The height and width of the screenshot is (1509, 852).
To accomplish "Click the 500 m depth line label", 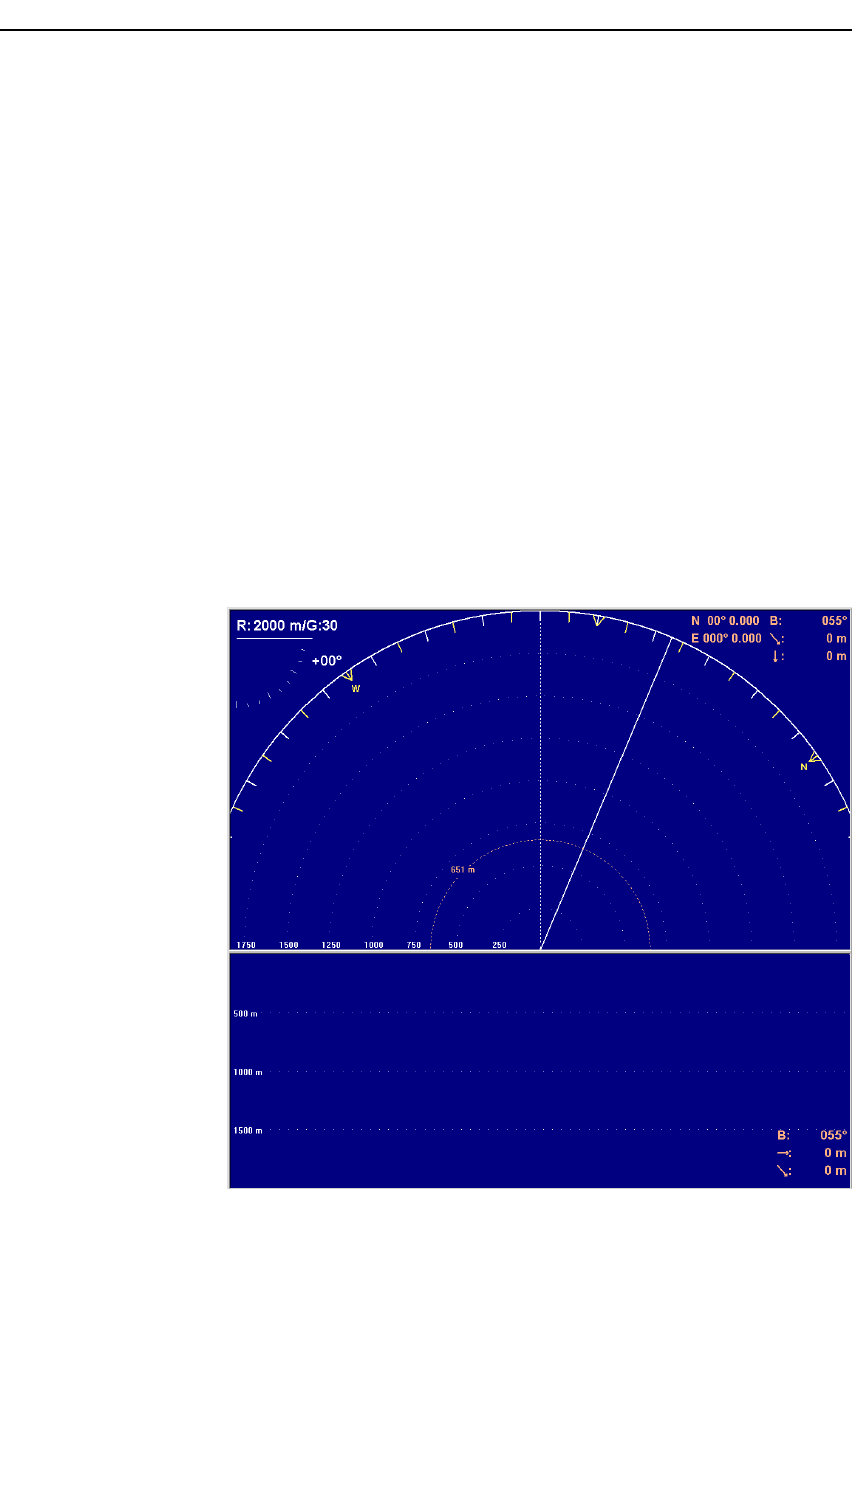I will coord(245,1014).
